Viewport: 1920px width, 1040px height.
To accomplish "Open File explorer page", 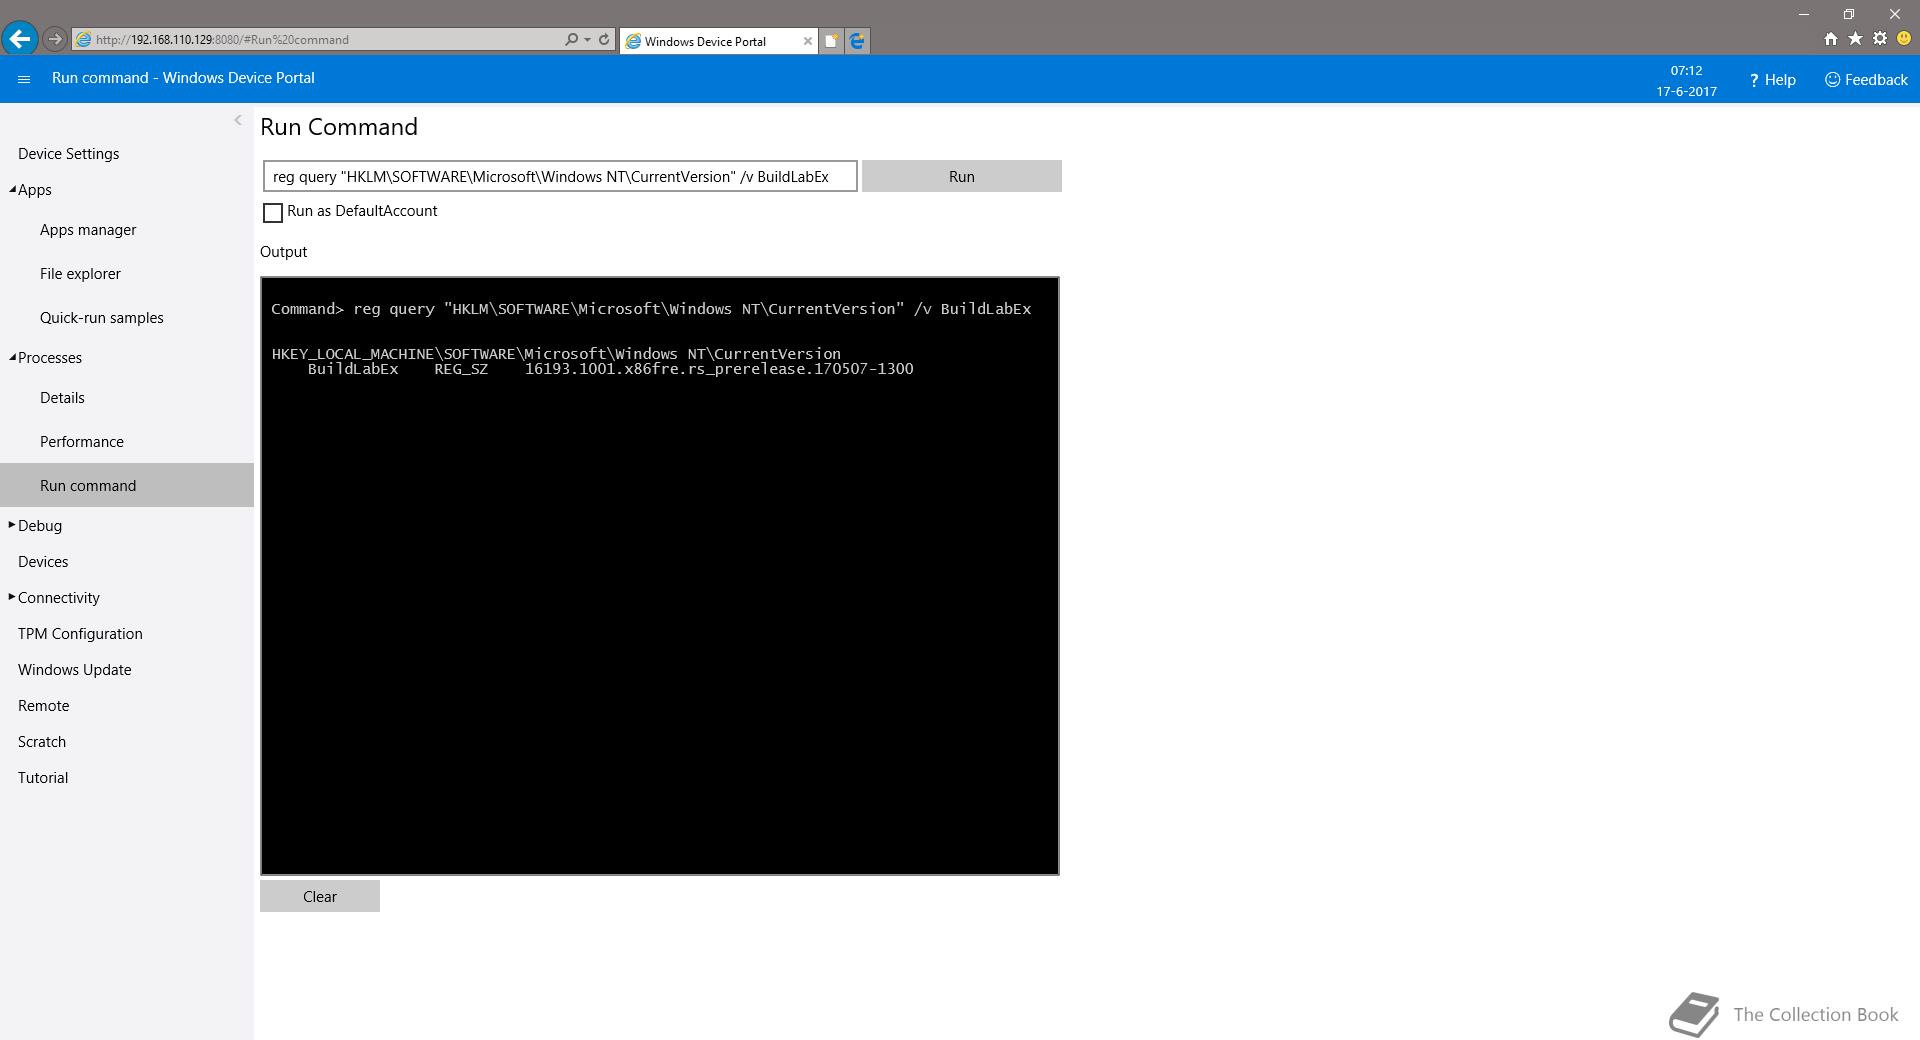I will coord(80,274).
